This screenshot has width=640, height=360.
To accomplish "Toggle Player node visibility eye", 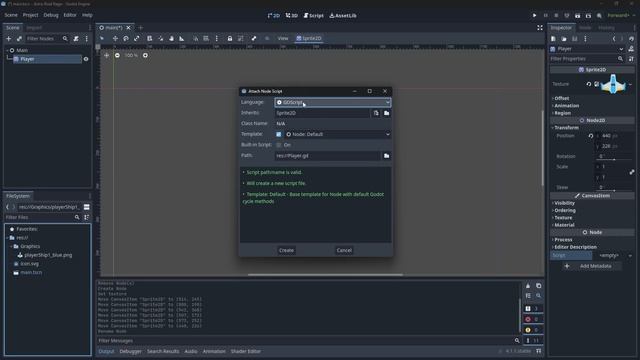I will 86,59.
